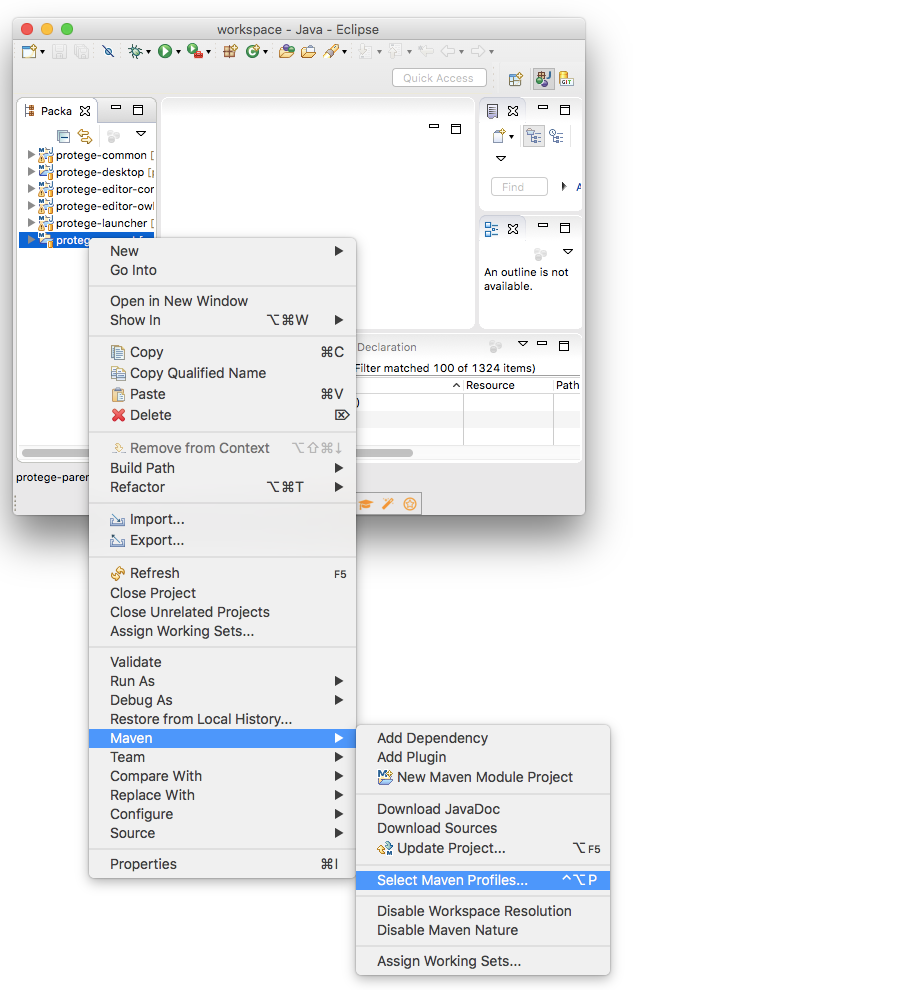Click Export... in the context menu
Screen dimensions: 900x990
[x=222, y=540]
